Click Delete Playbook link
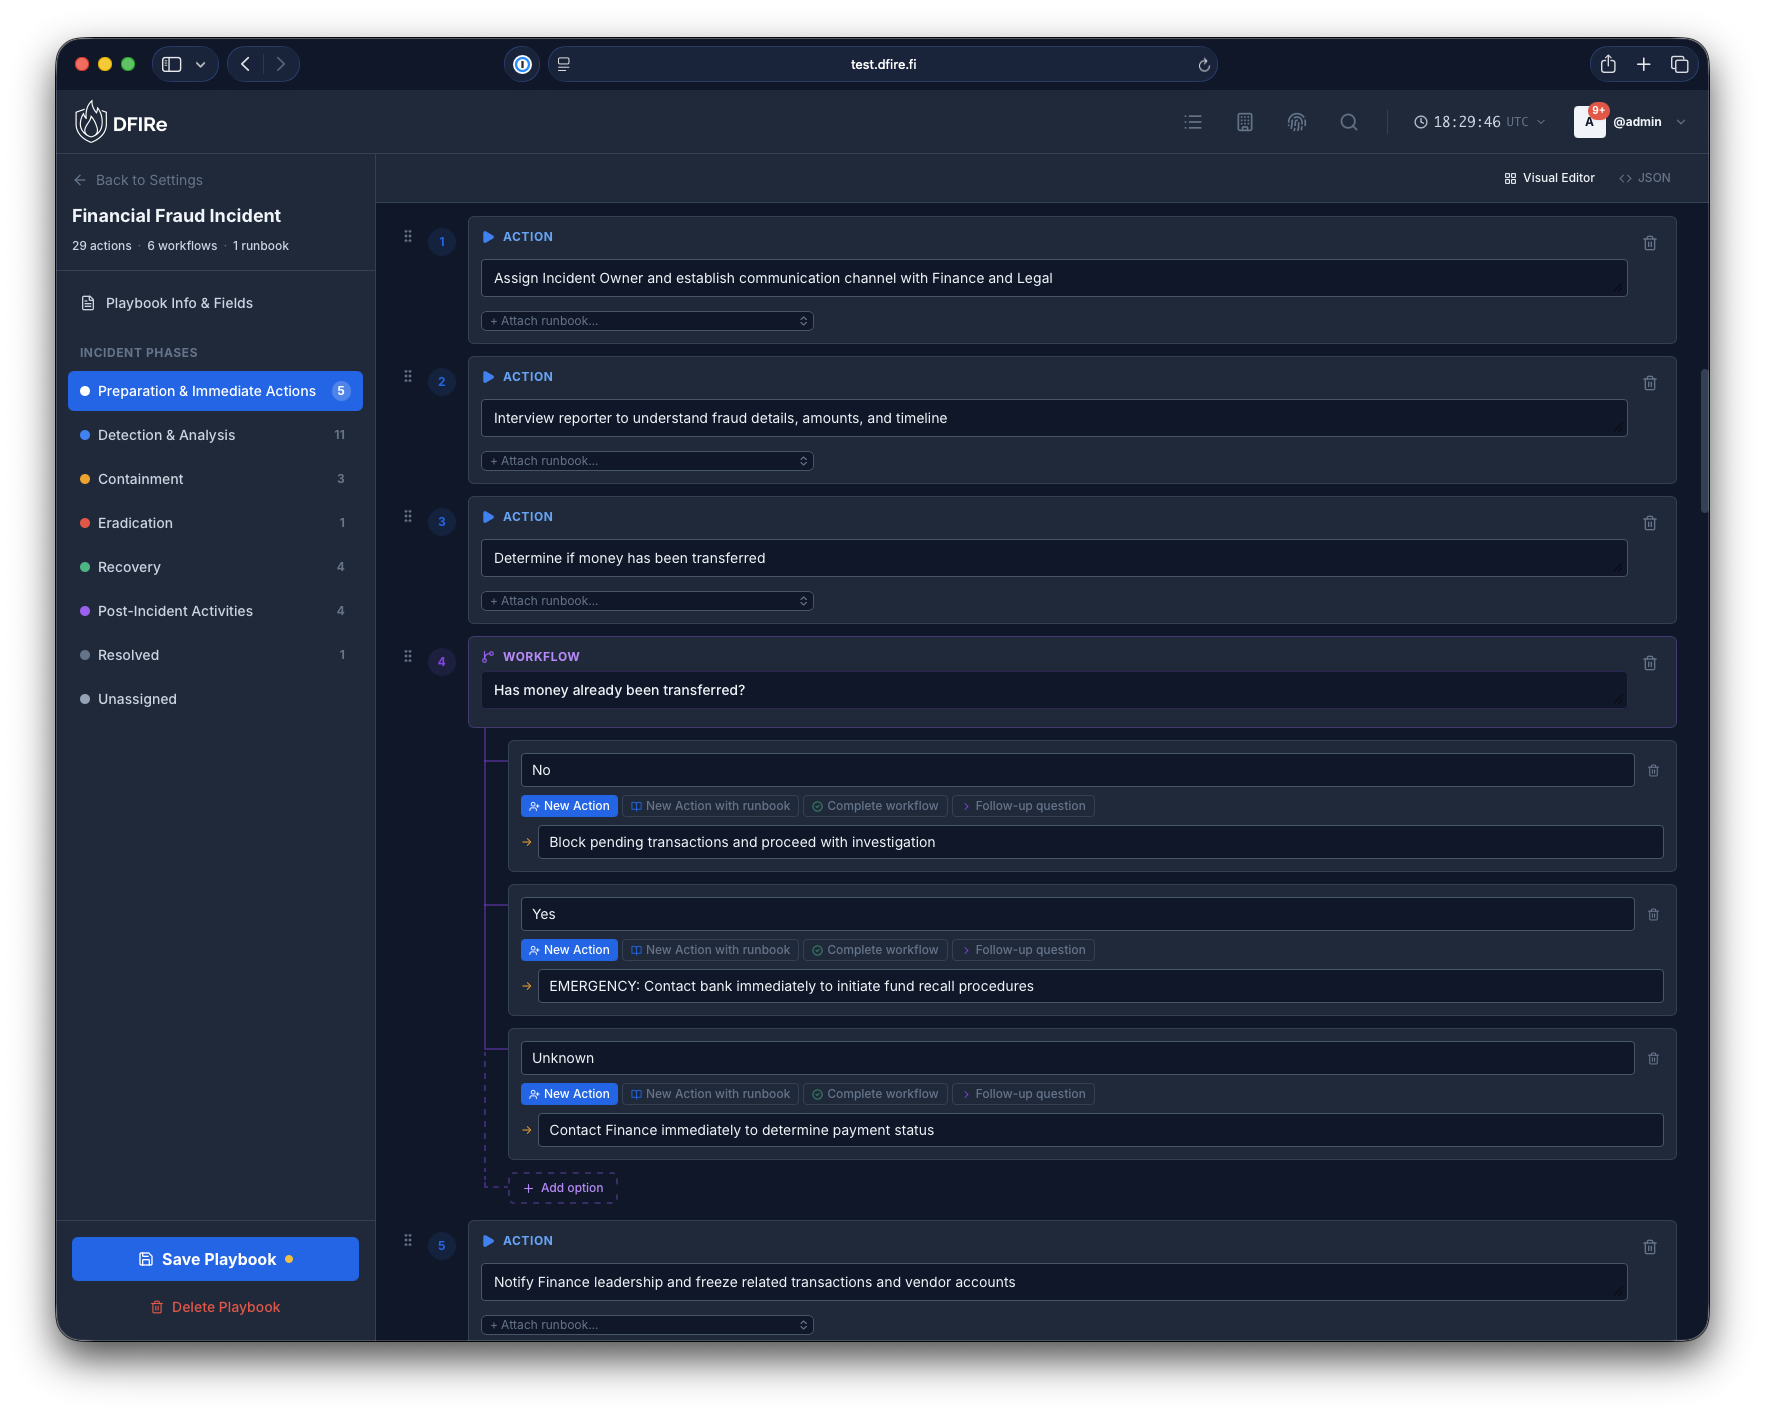This screenshot has width=1765, height=1415. pyautogui.click(x=215, y=1307)
